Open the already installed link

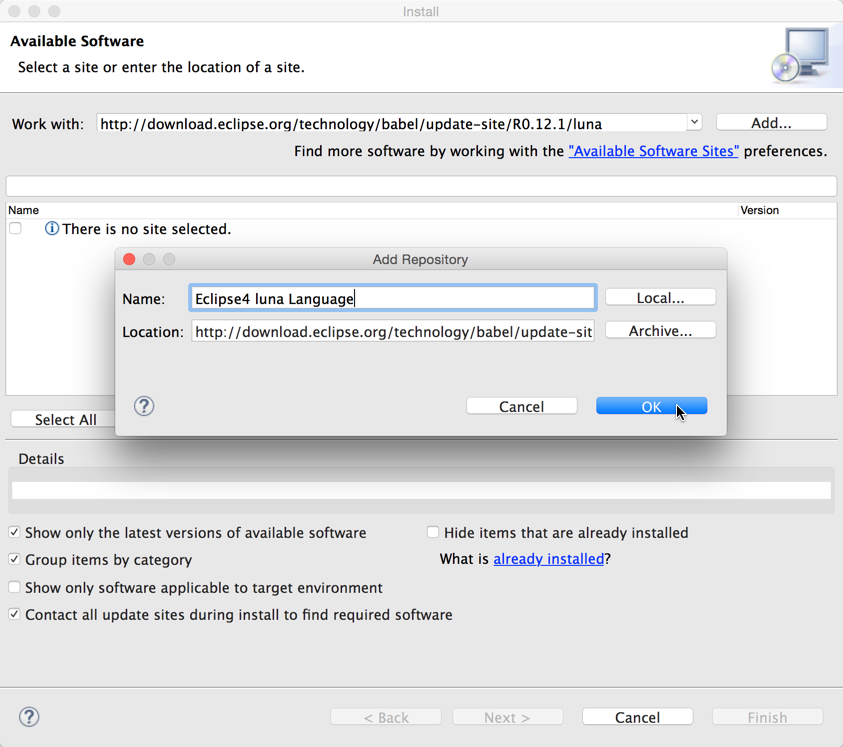(548, 559)
